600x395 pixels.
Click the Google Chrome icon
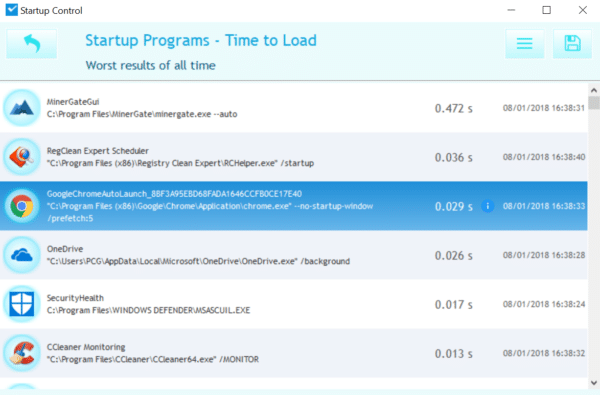22,206
